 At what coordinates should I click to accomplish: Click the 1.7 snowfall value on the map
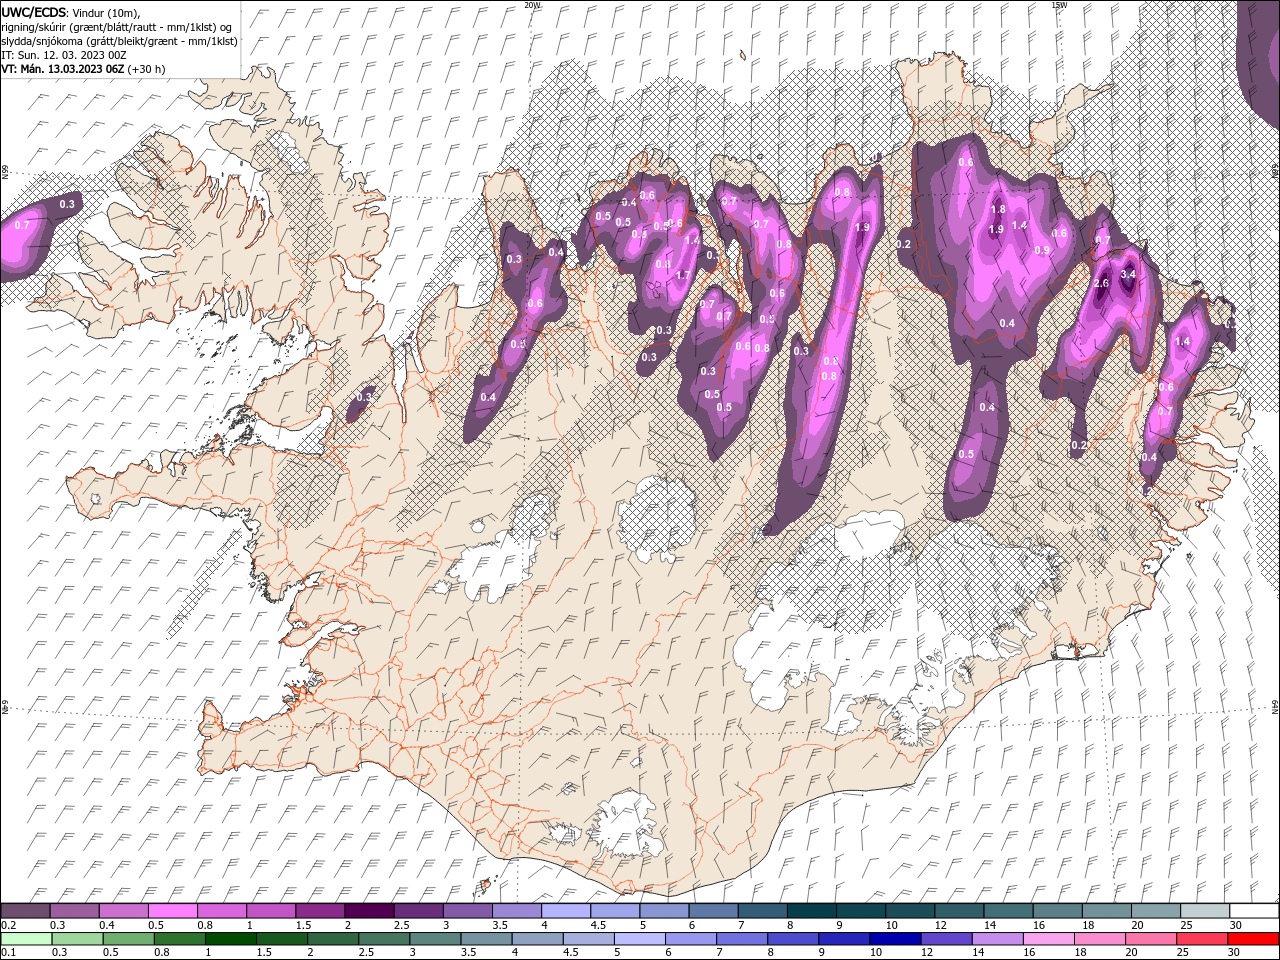684,276
